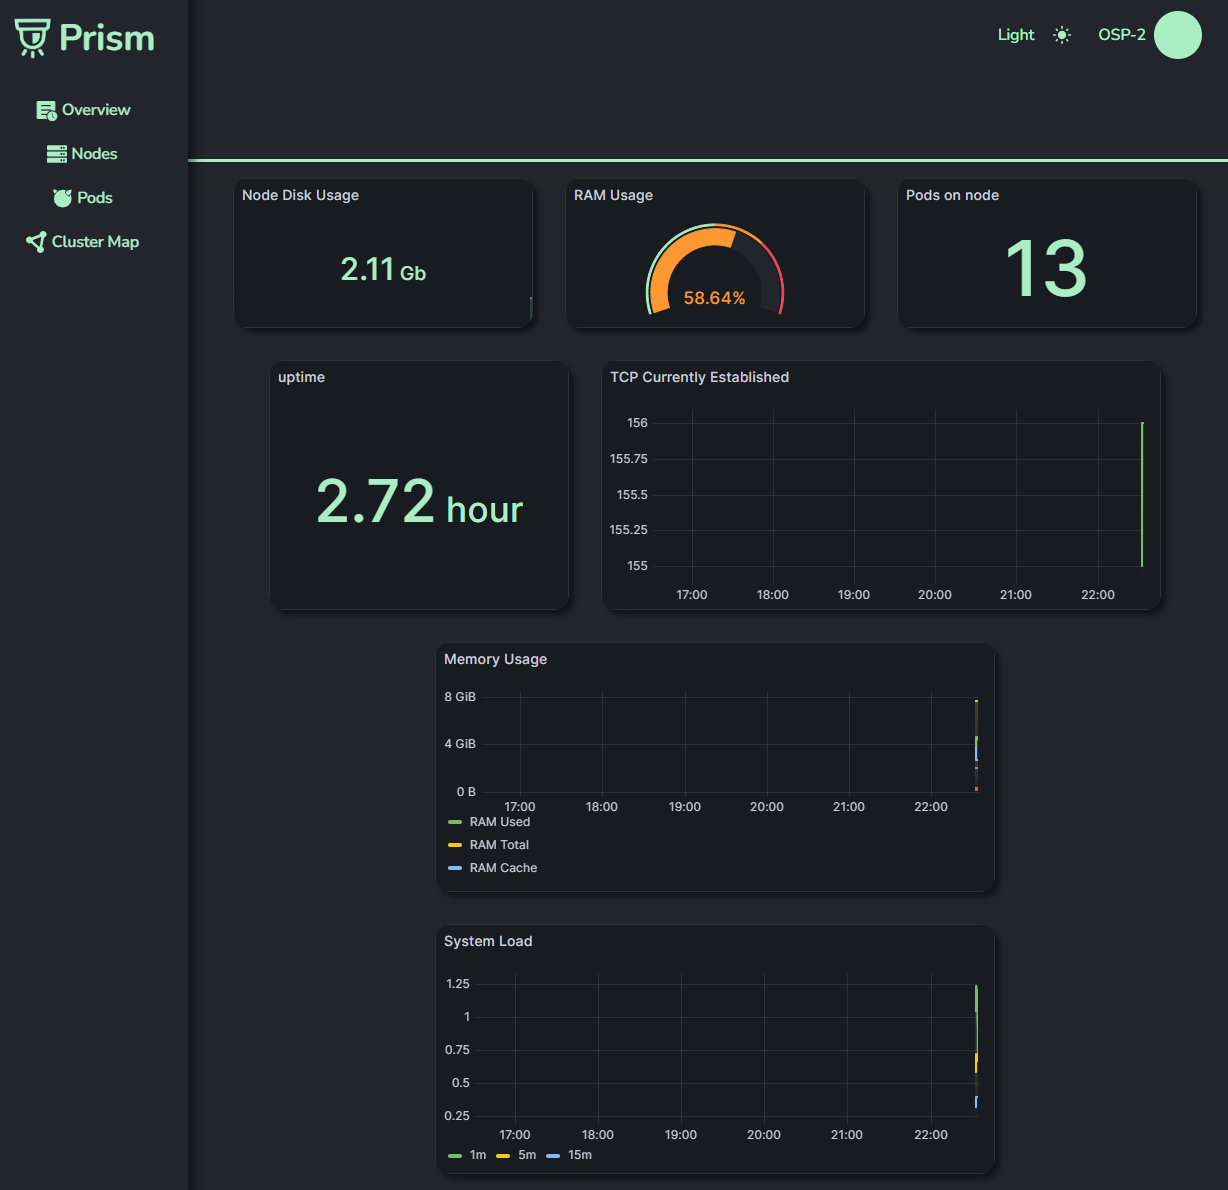
Task: Click the 155.75 axis label in TCP chart
Action: point(628,459)
